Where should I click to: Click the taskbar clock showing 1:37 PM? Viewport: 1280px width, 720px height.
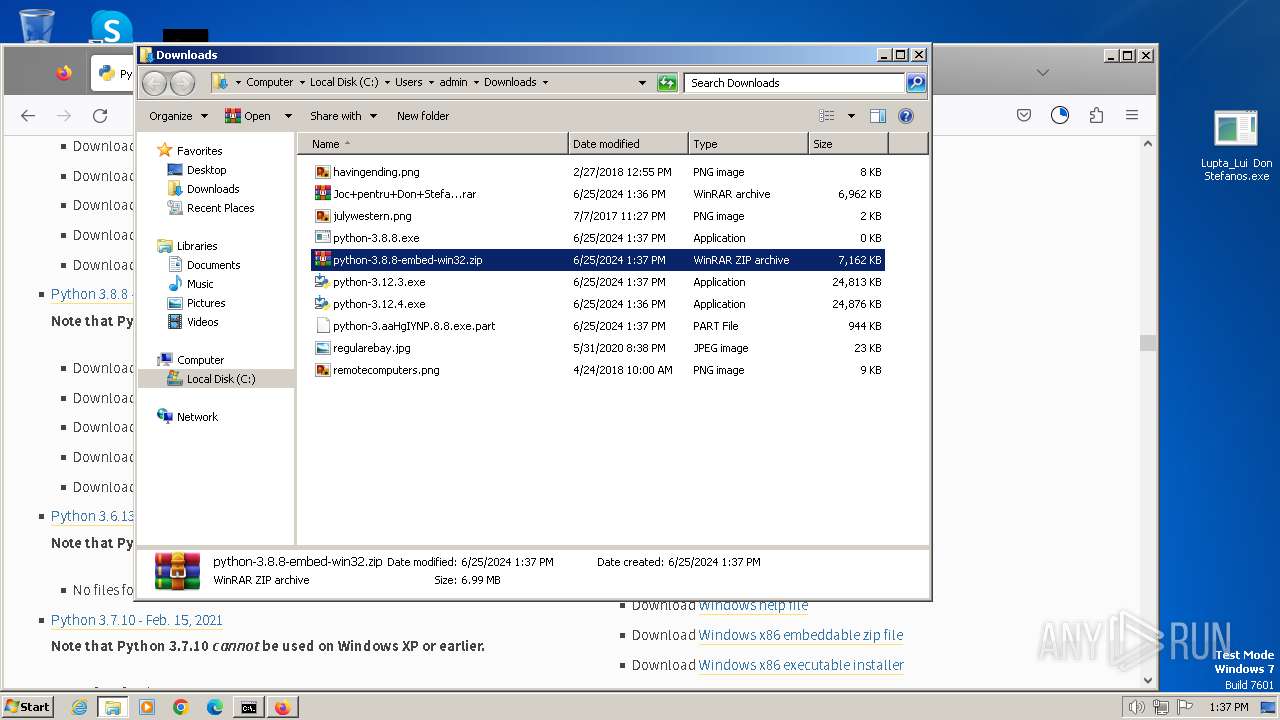[x=1228, y=707]
